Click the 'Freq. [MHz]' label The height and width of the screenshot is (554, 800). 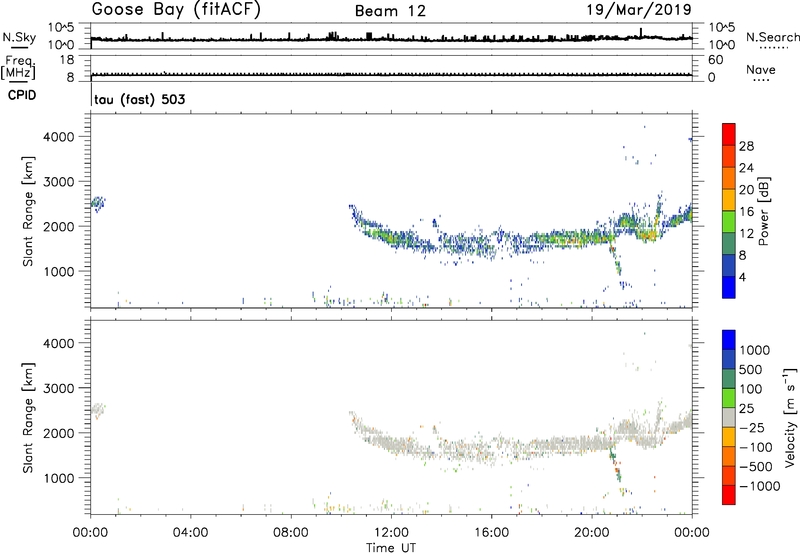pos(19,67)
